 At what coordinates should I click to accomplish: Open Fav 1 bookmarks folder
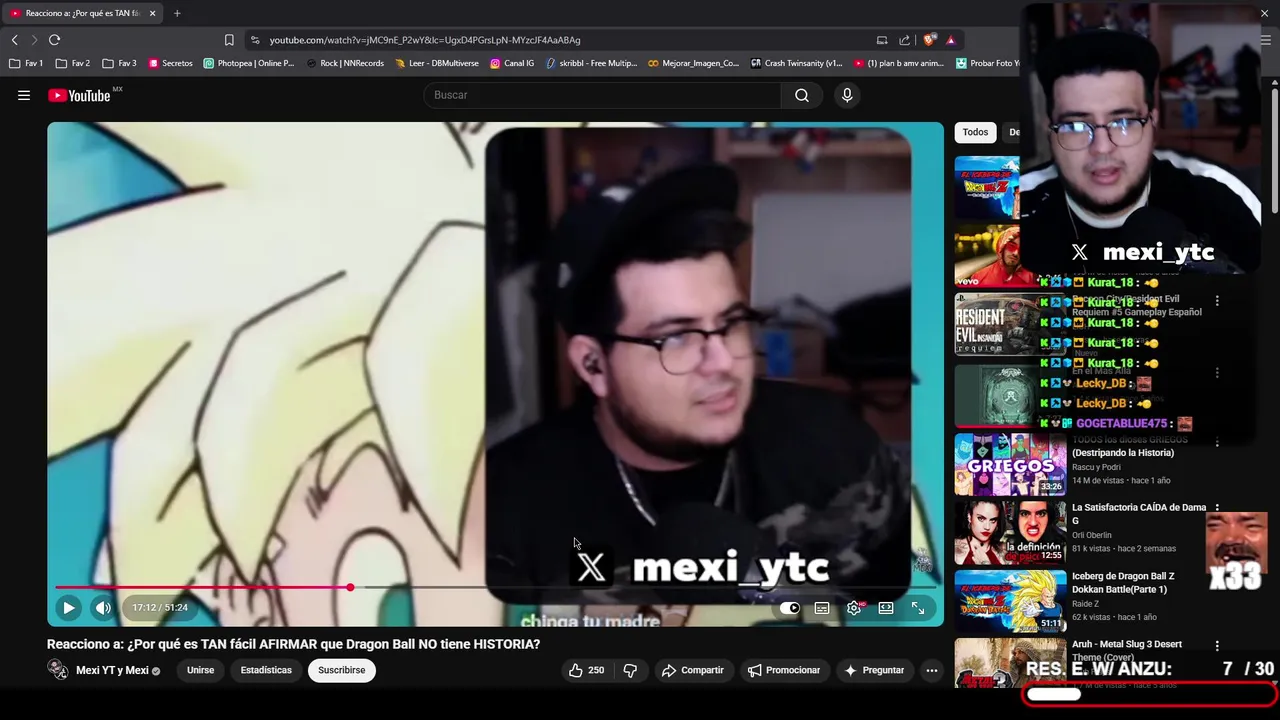27,63
